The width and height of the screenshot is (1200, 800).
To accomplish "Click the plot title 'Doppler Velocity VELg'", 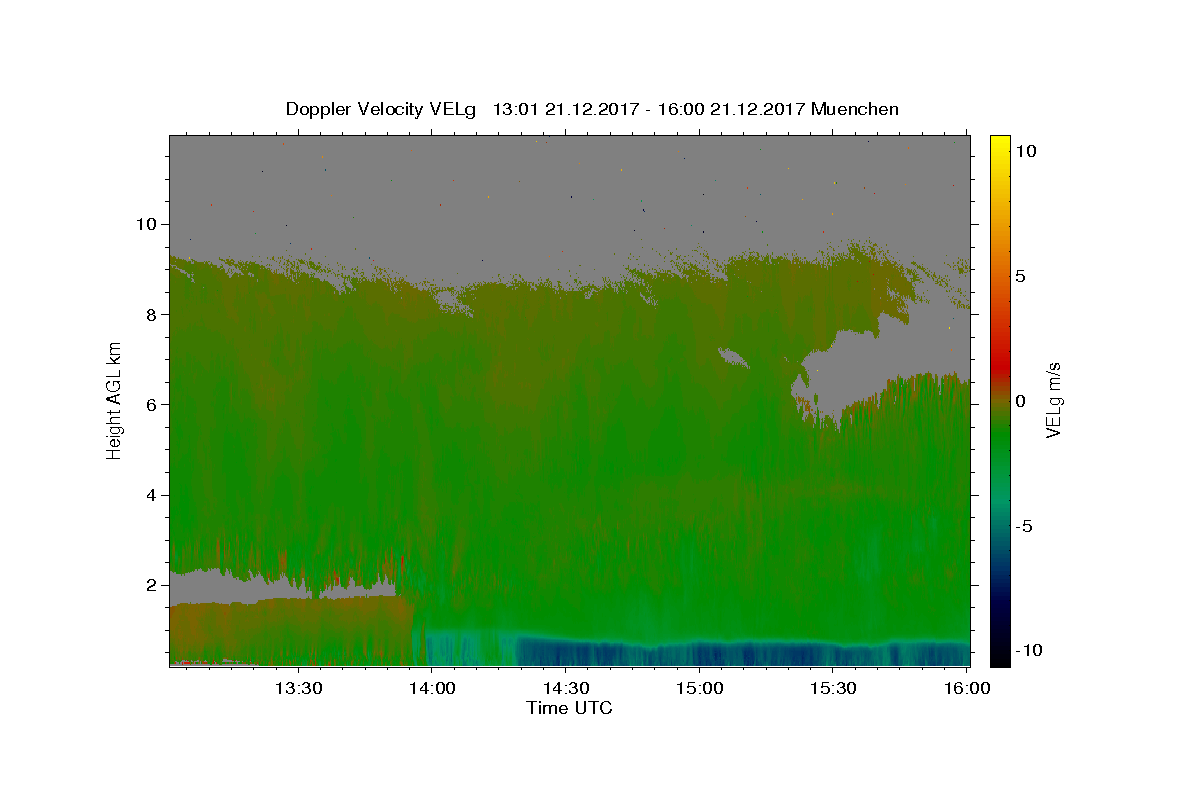I will tap(382, 109).
